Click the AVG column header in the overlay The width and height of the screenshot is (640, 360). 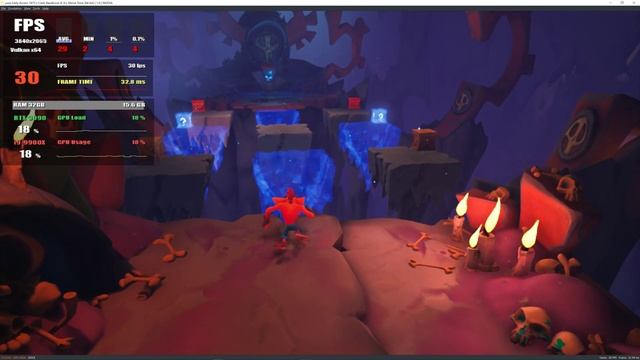[x=64, y=39]
